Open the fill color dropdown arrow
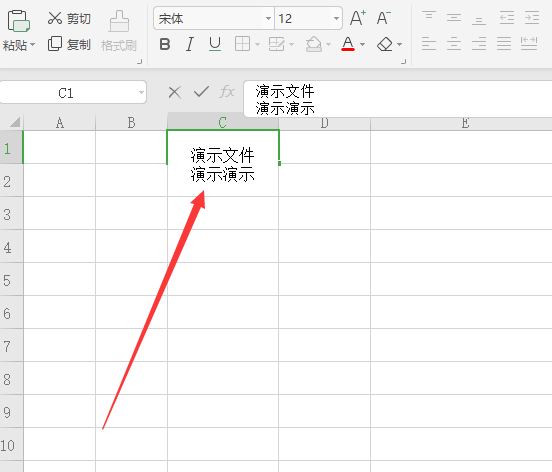This screenshot has height=472, width=552. [328, 44]
